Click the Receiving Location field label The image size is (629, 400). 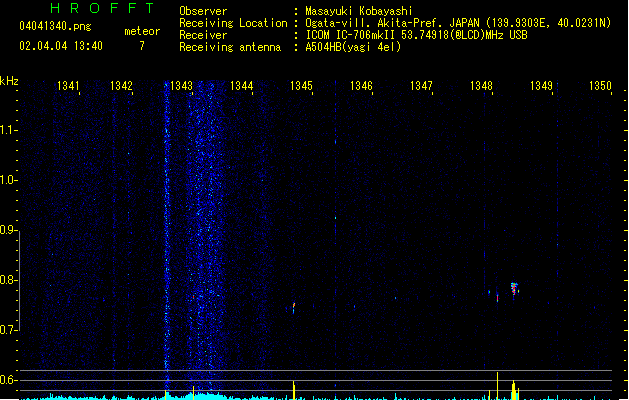233,23
